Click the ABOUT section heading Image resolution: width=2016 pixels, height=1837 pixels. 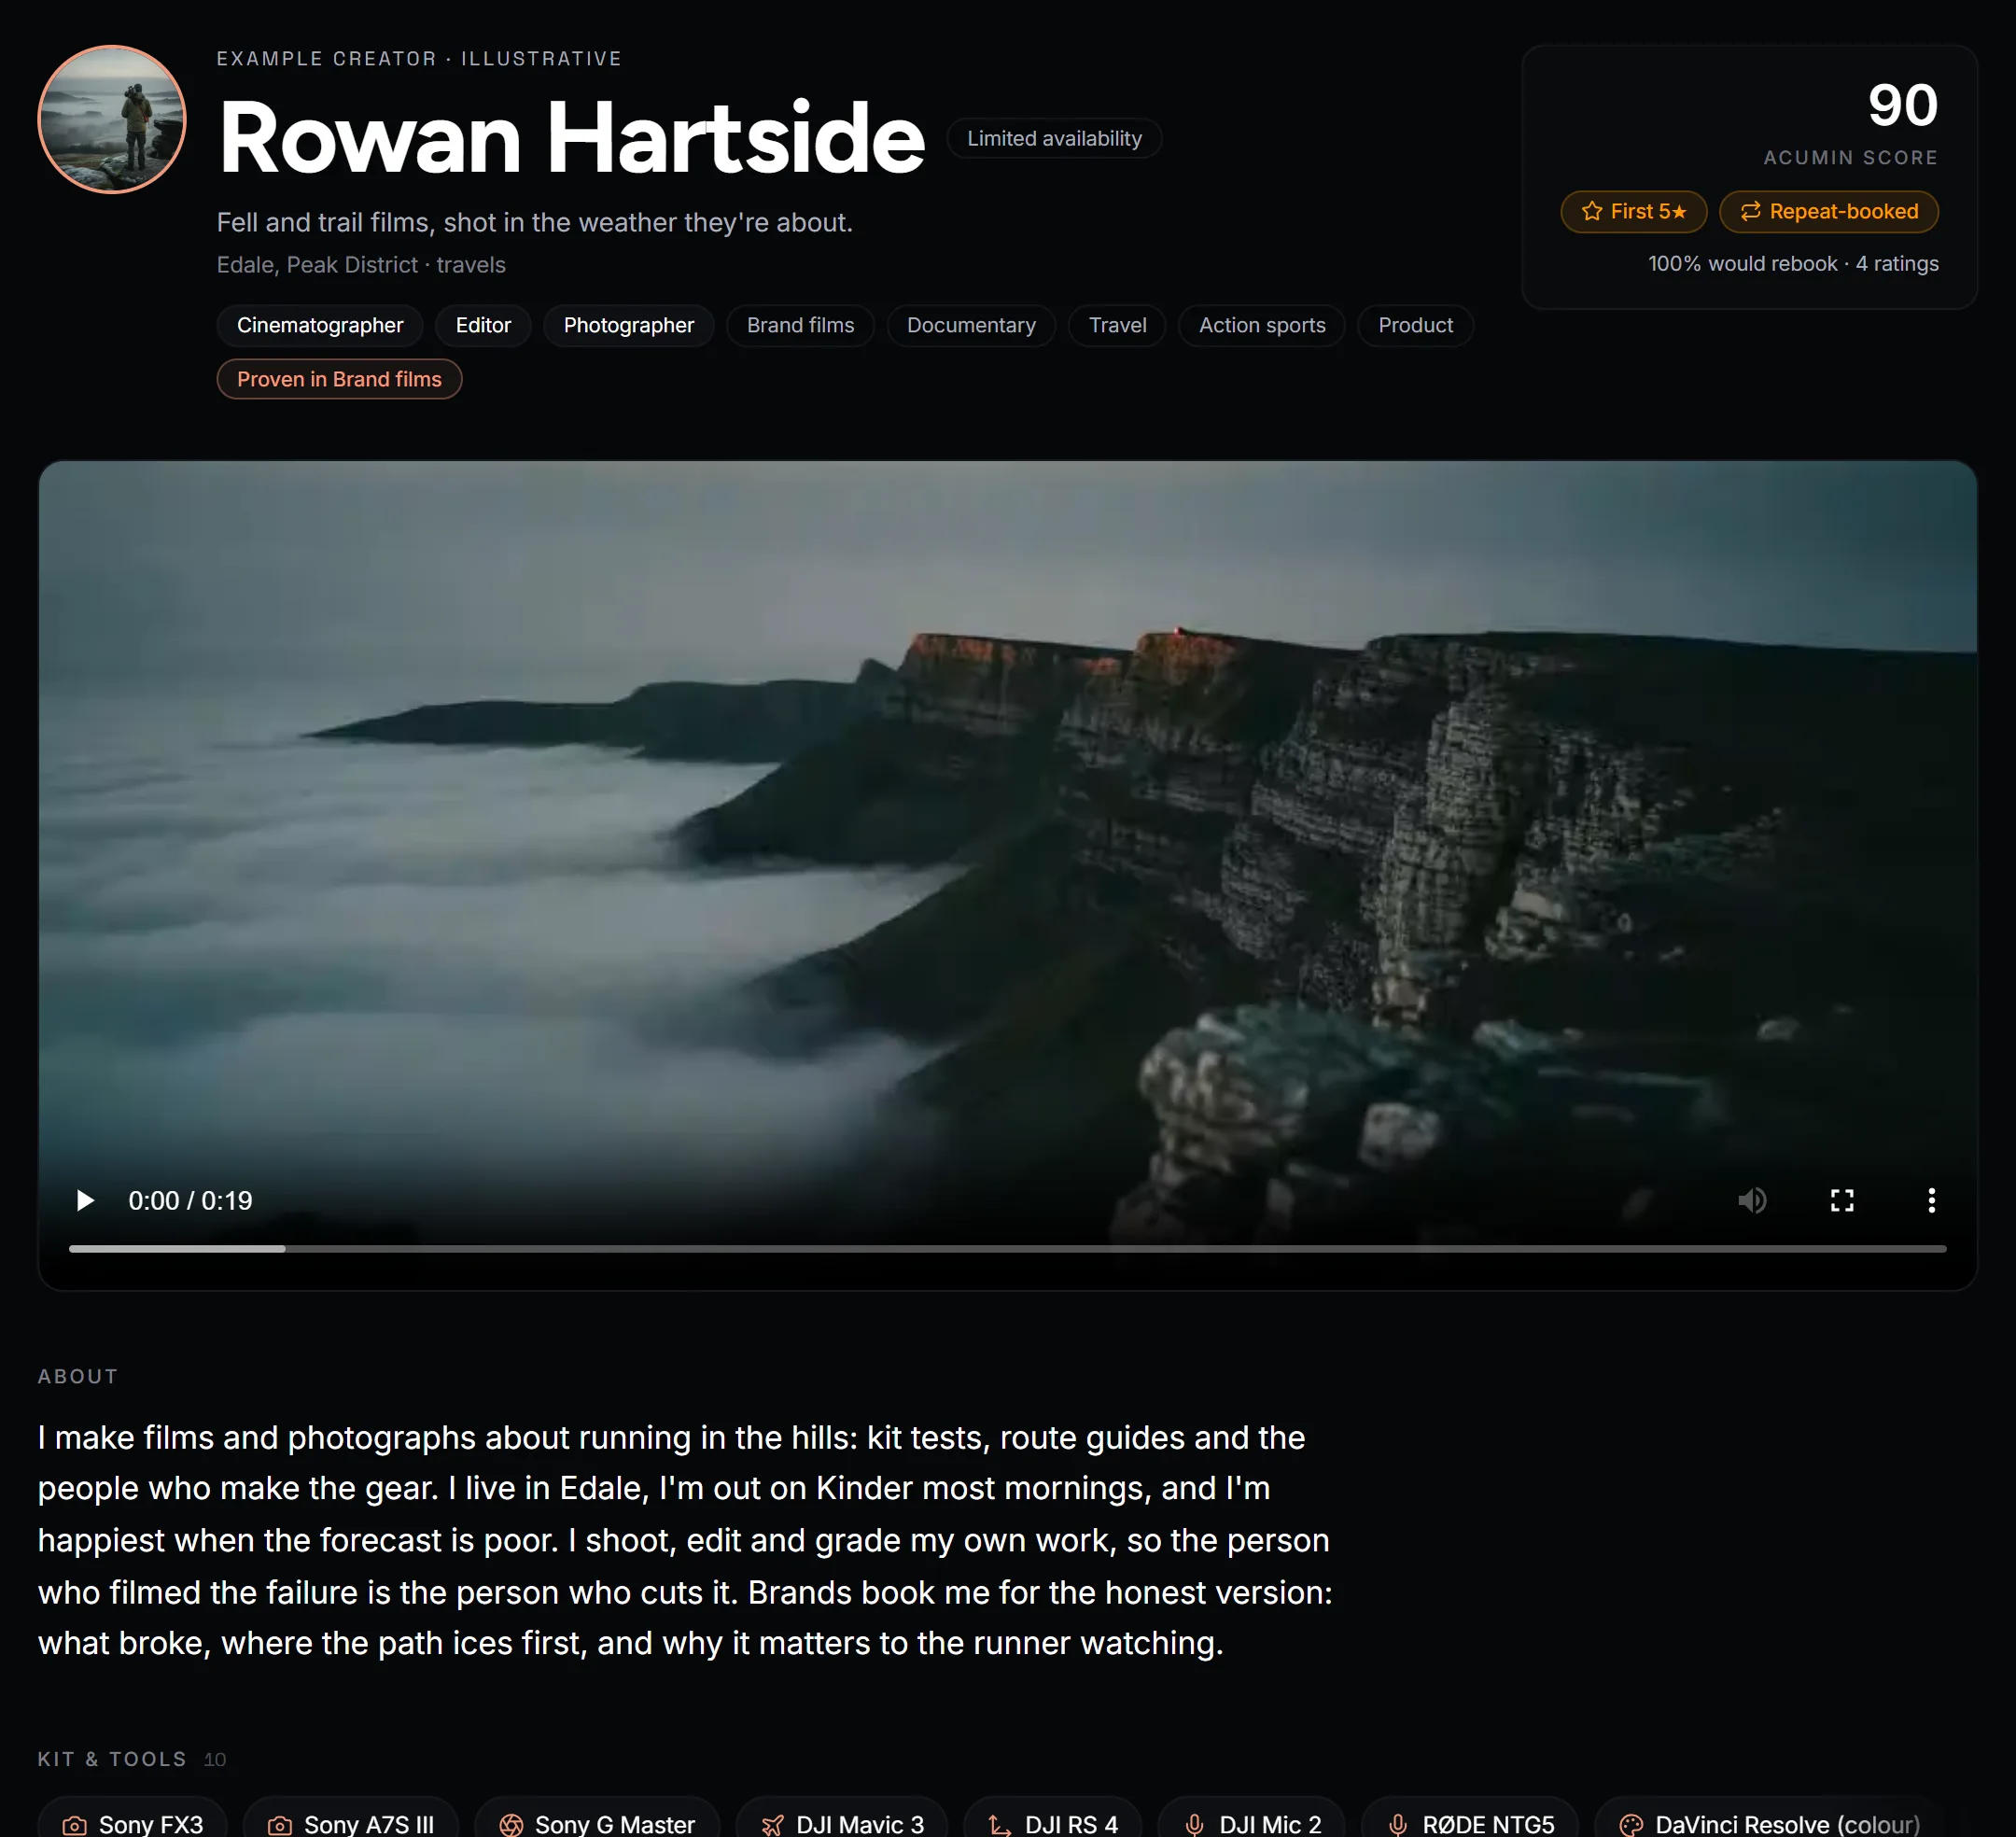click(x=78, y=1376)
